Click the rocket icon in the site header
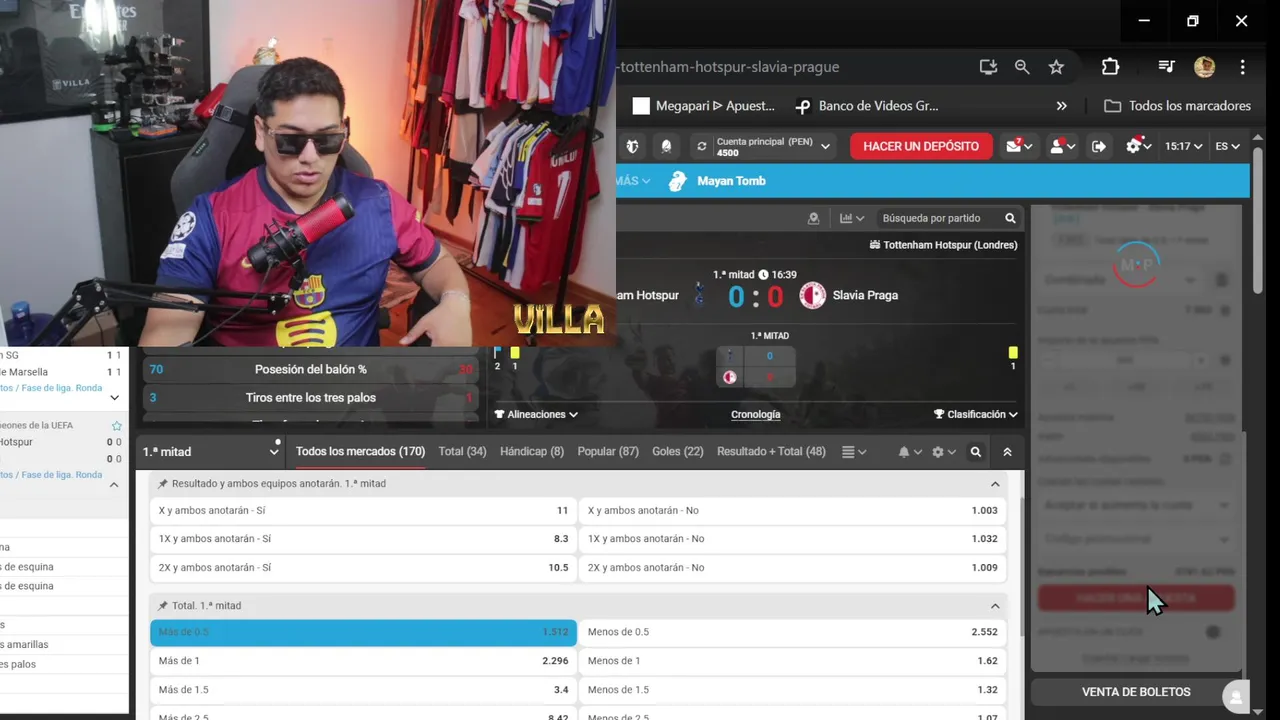Screen dimensions: 1280x720 pos(667,146)
